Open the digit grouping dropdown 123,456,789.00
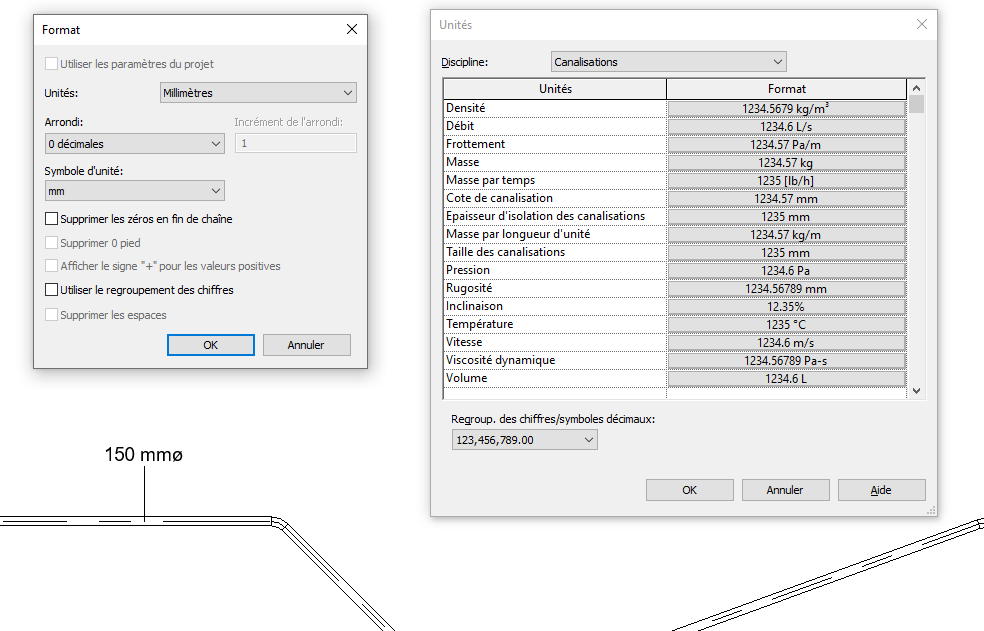Screen dimensions: 984x631 coord(523,440)
